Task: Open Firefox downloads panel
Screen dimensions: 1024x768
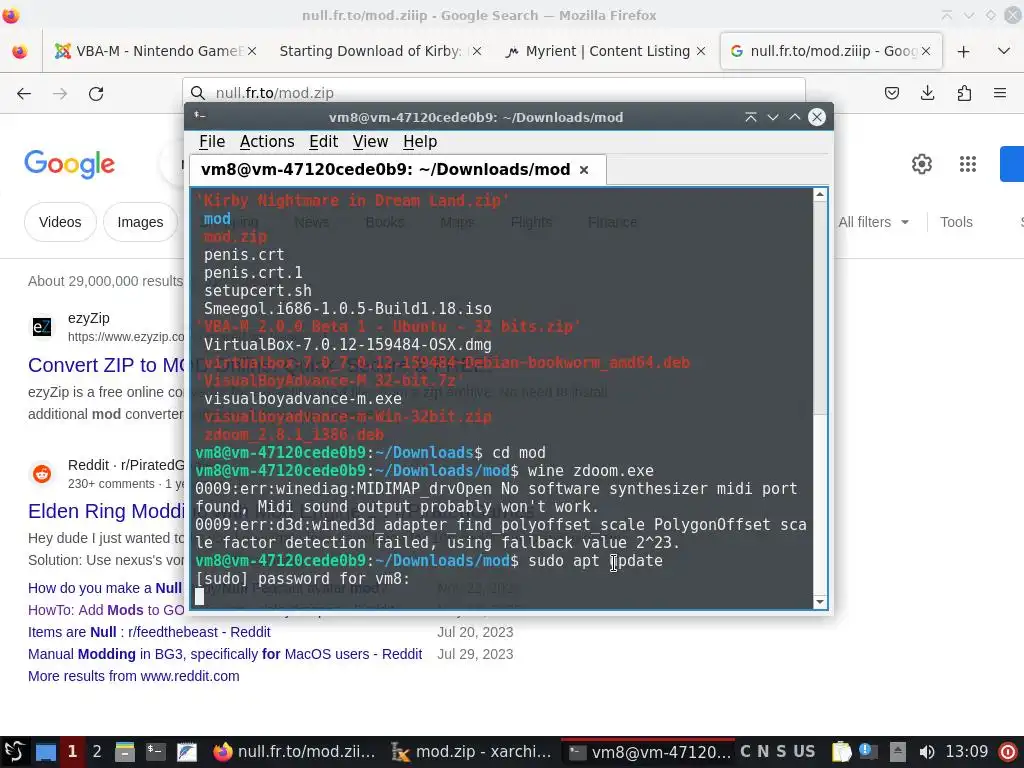Action: (927, 93)
